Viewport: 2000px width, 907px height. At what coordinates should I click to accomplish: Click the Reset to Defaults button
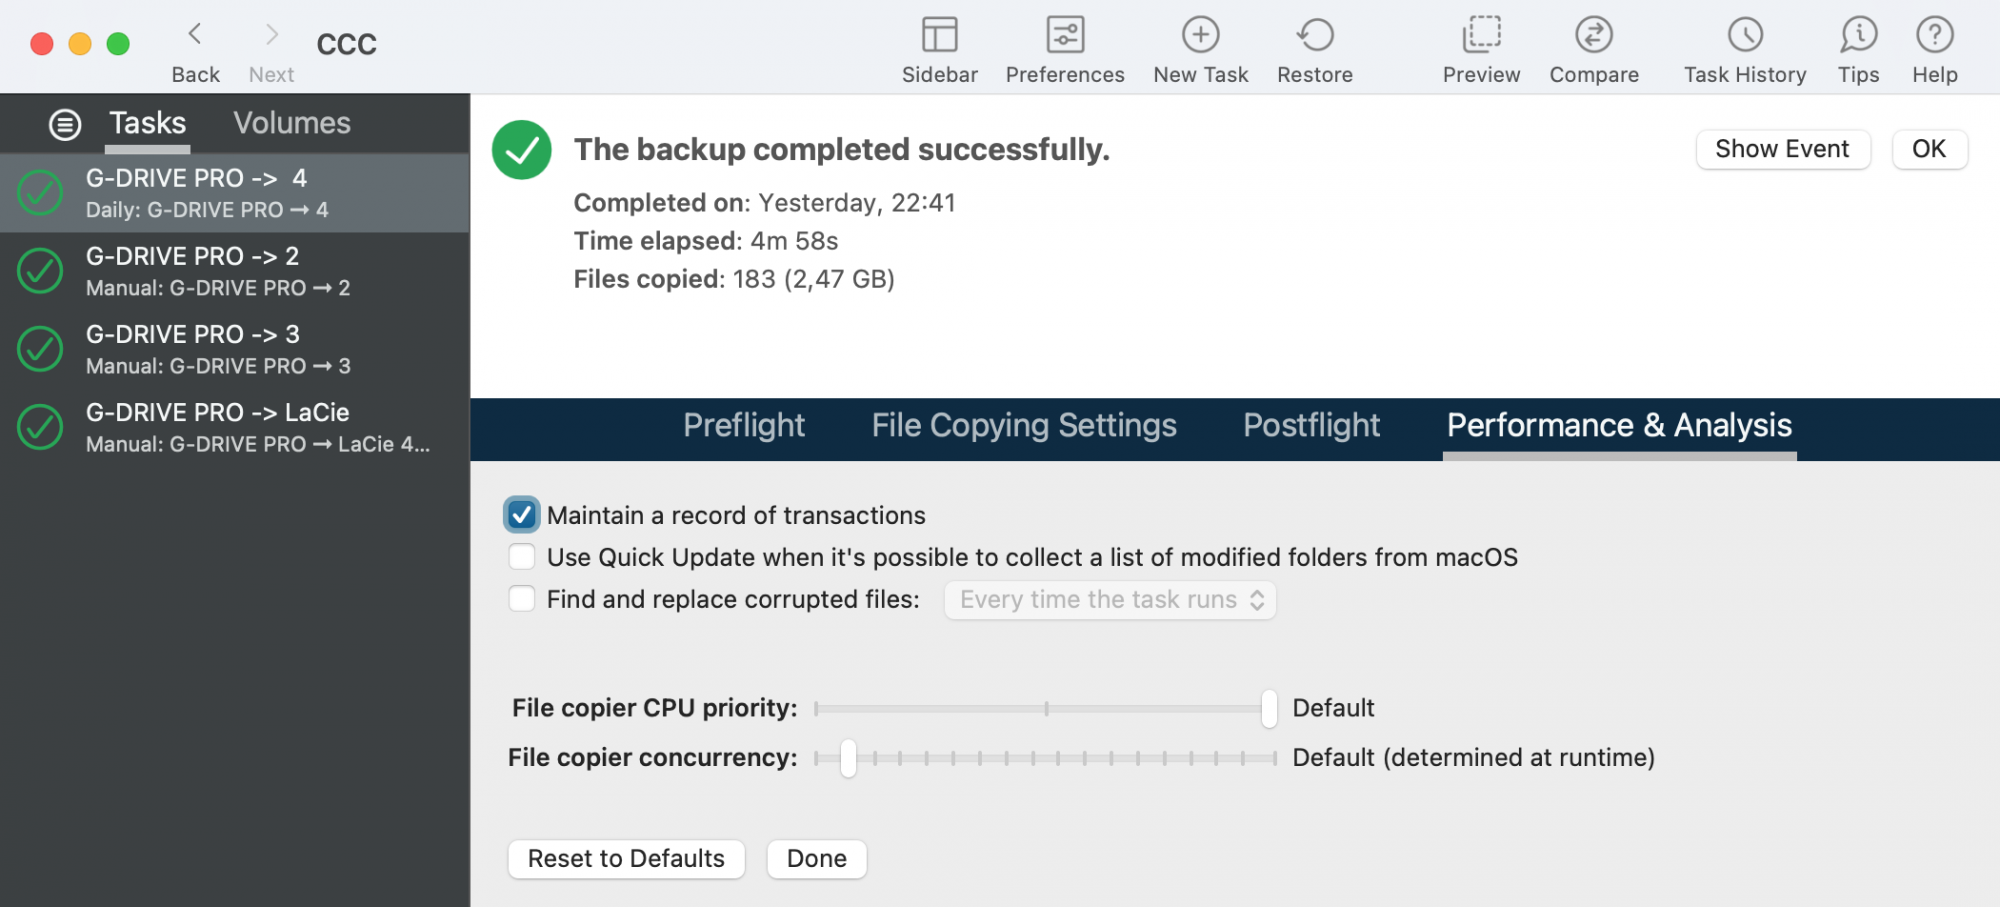626,859
